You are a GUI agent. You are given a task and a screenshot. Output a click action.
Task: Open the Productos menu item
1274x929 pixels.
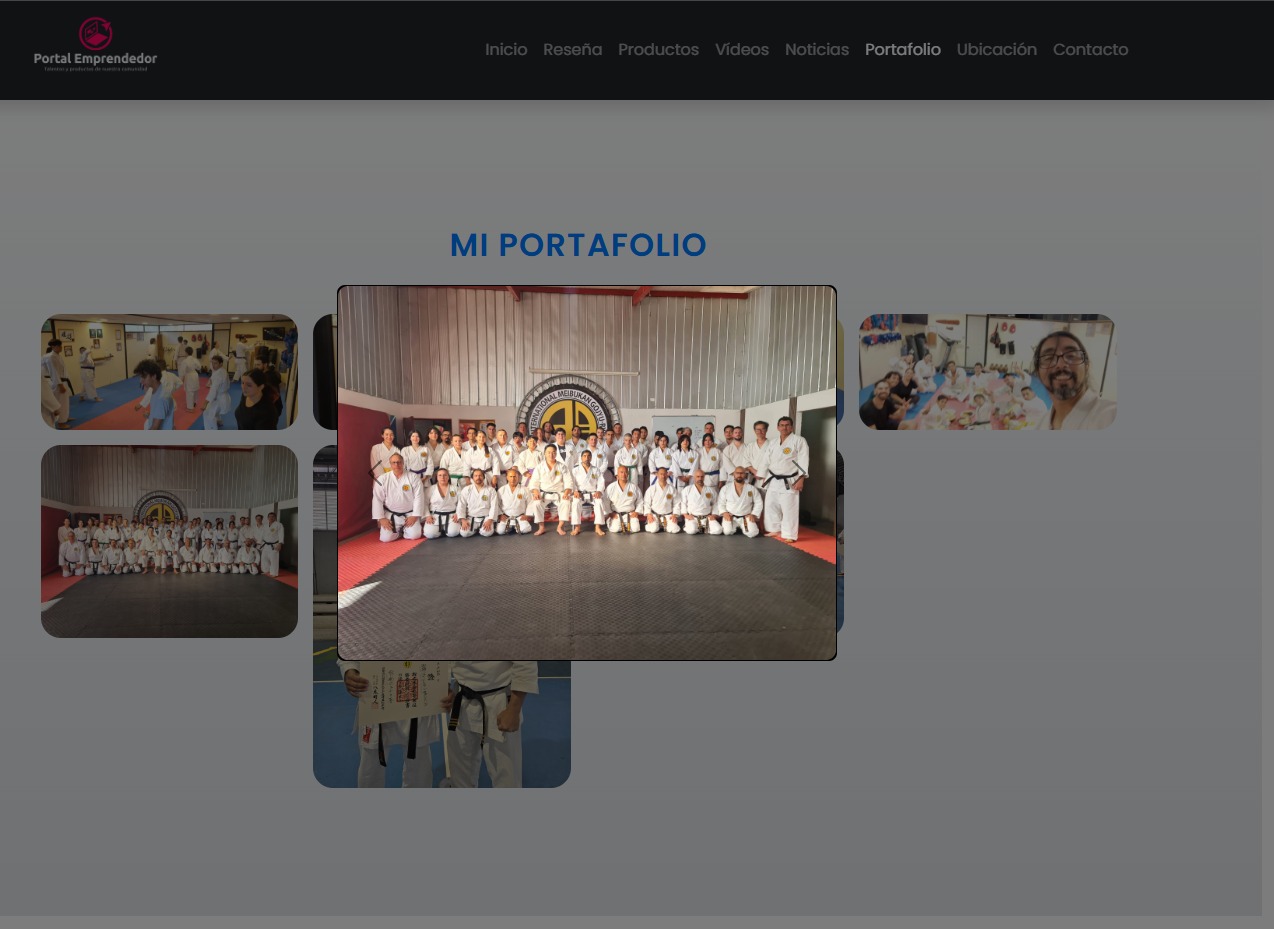pyautogui.click(x=658, y=49)
